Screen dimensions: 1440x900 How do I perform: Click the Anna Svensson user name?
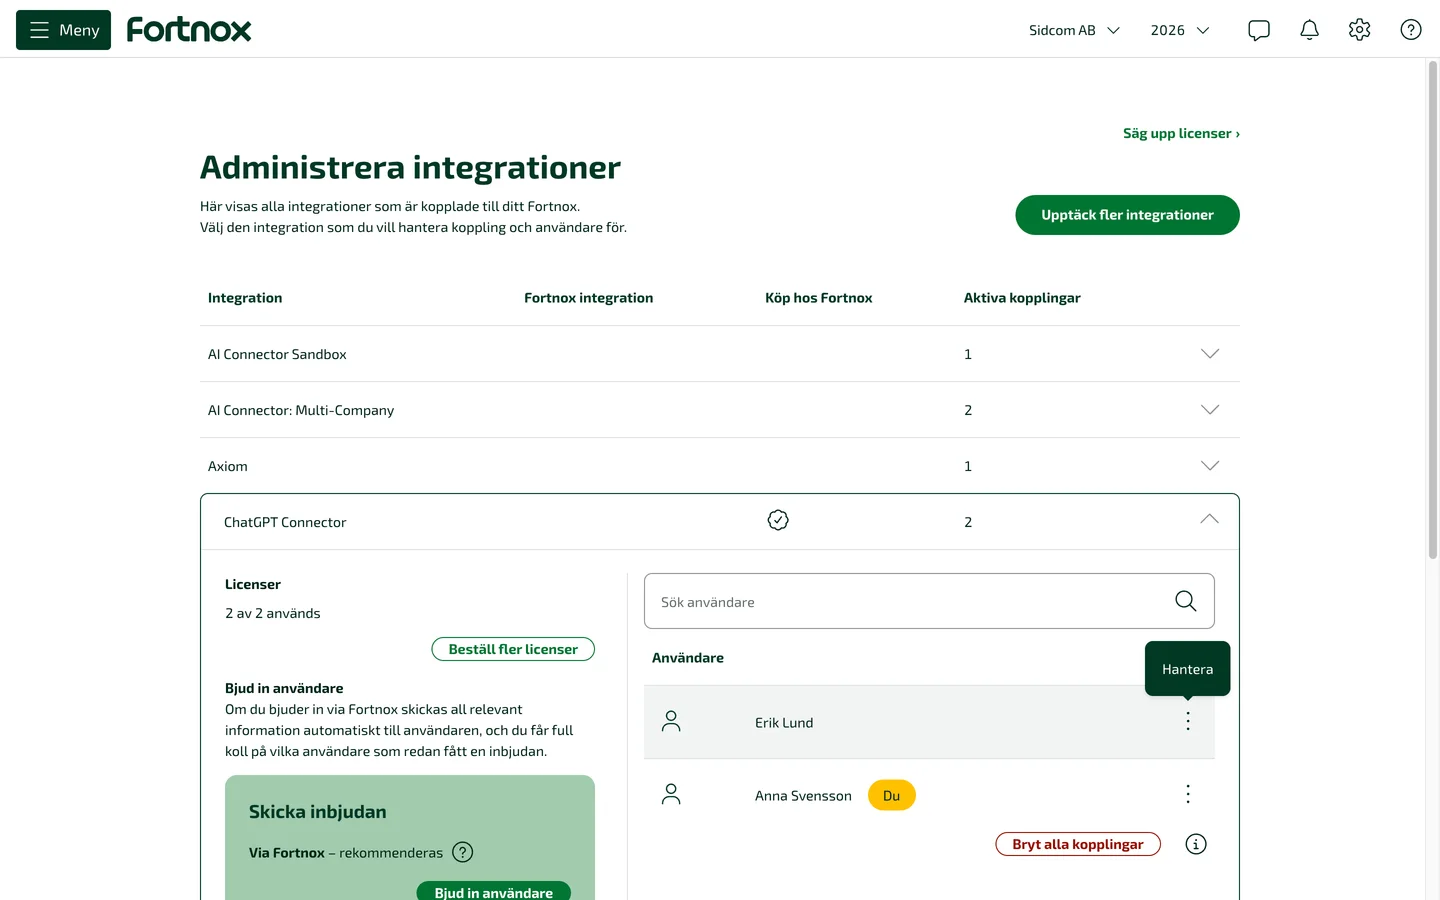803,795
